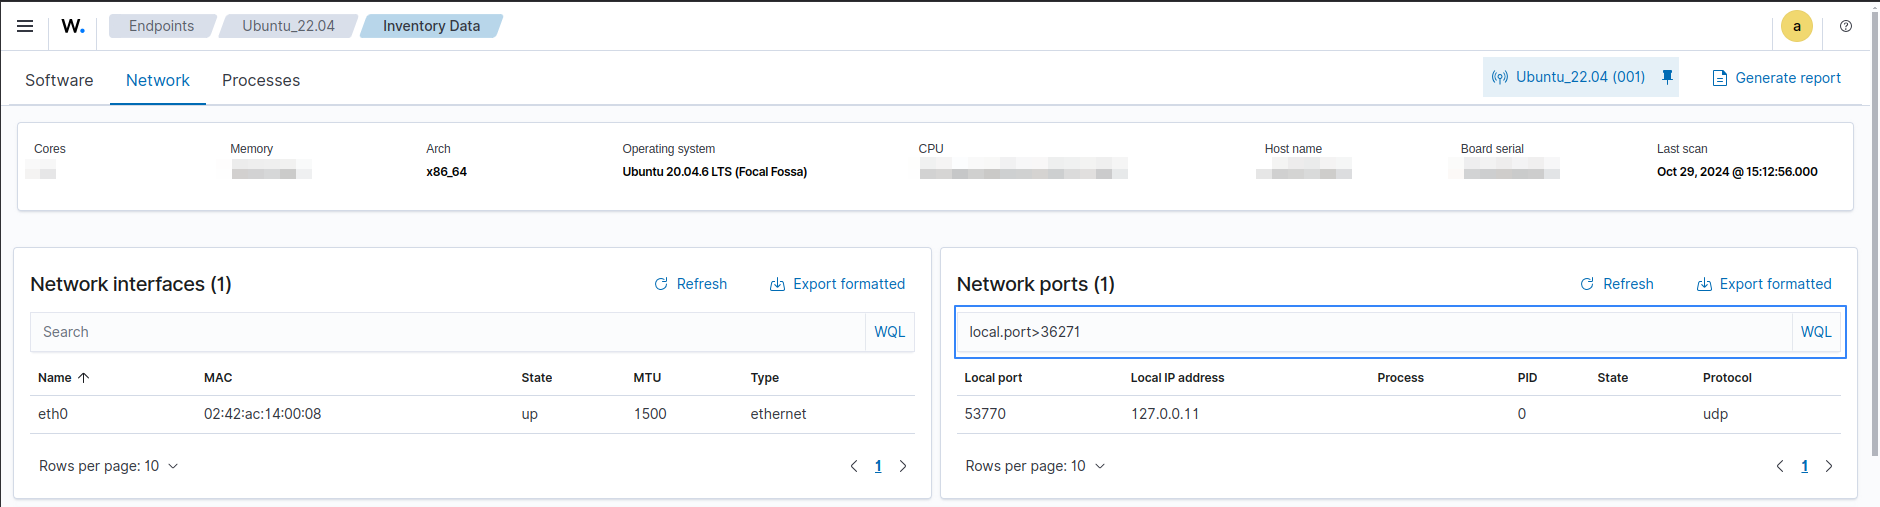Expand Rows per page for network interfaces
The height and width of the screenshot is (507, 1880).
click(x=109, y=466)
